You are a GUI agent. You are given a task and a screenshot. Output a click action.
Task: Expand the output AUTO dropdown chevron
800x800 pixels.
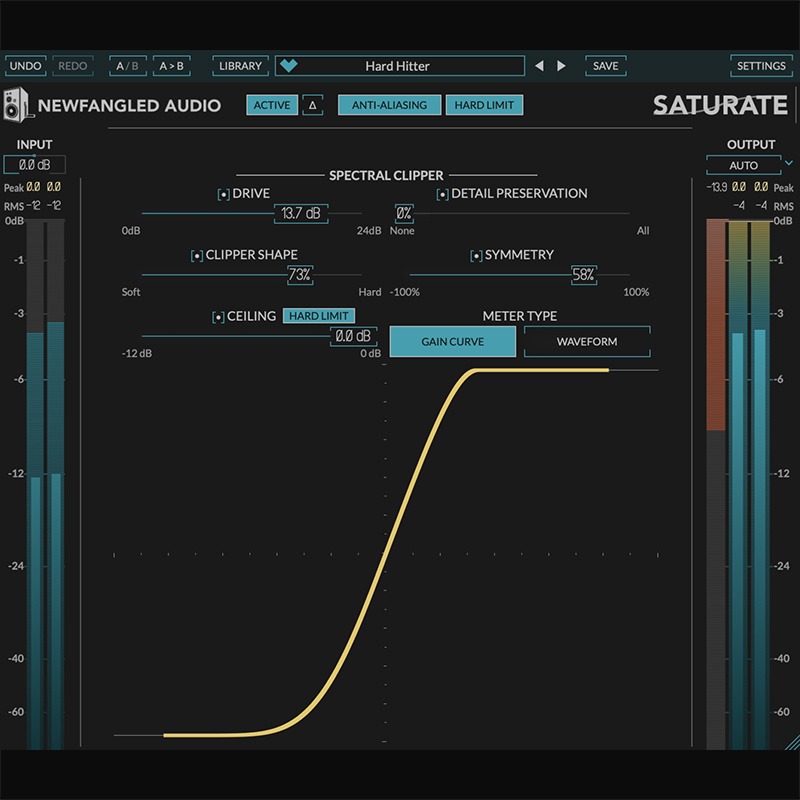(x=789, y=163)
